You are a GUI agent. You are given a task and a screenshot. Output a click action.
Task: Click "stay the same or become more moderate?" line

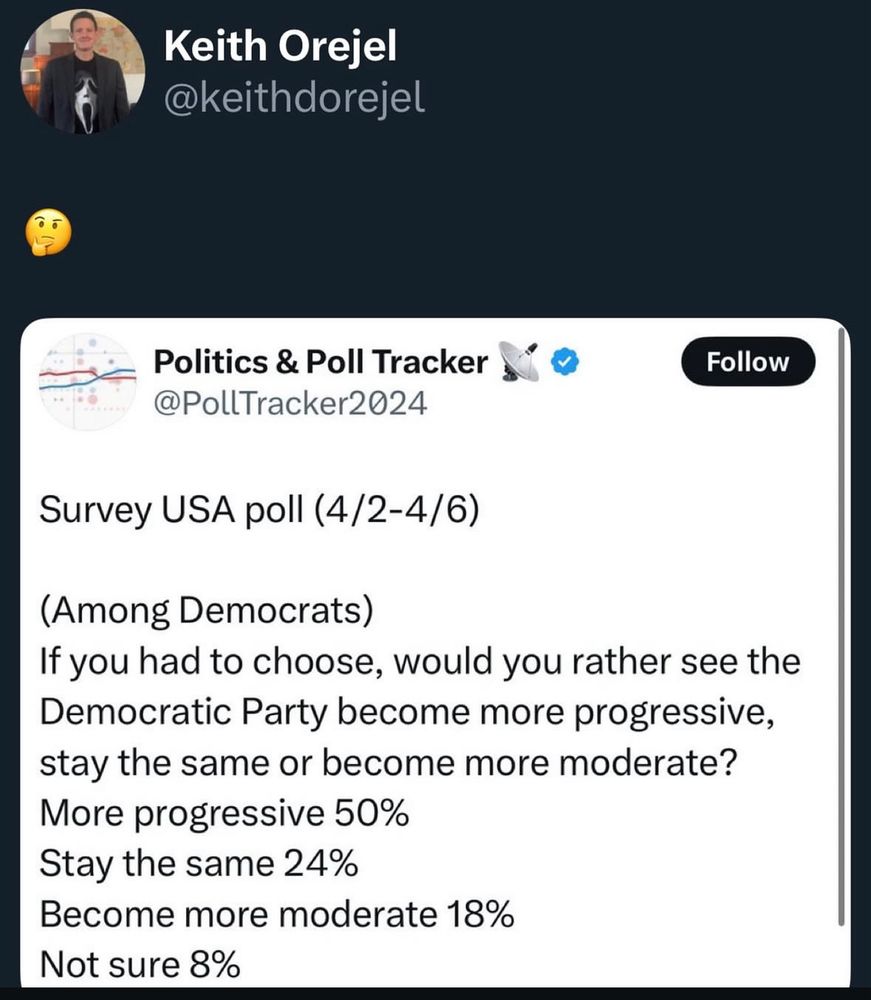coord(389,762)
